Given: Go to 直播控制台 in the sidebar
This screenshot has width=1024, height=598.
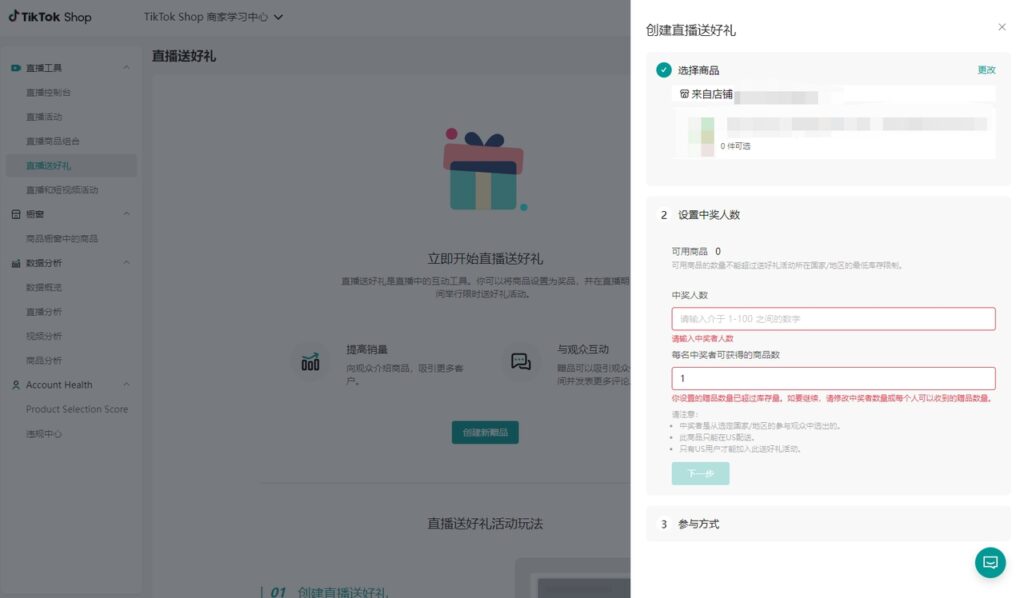Looking at the screenshot, I should tap(48, 92).
